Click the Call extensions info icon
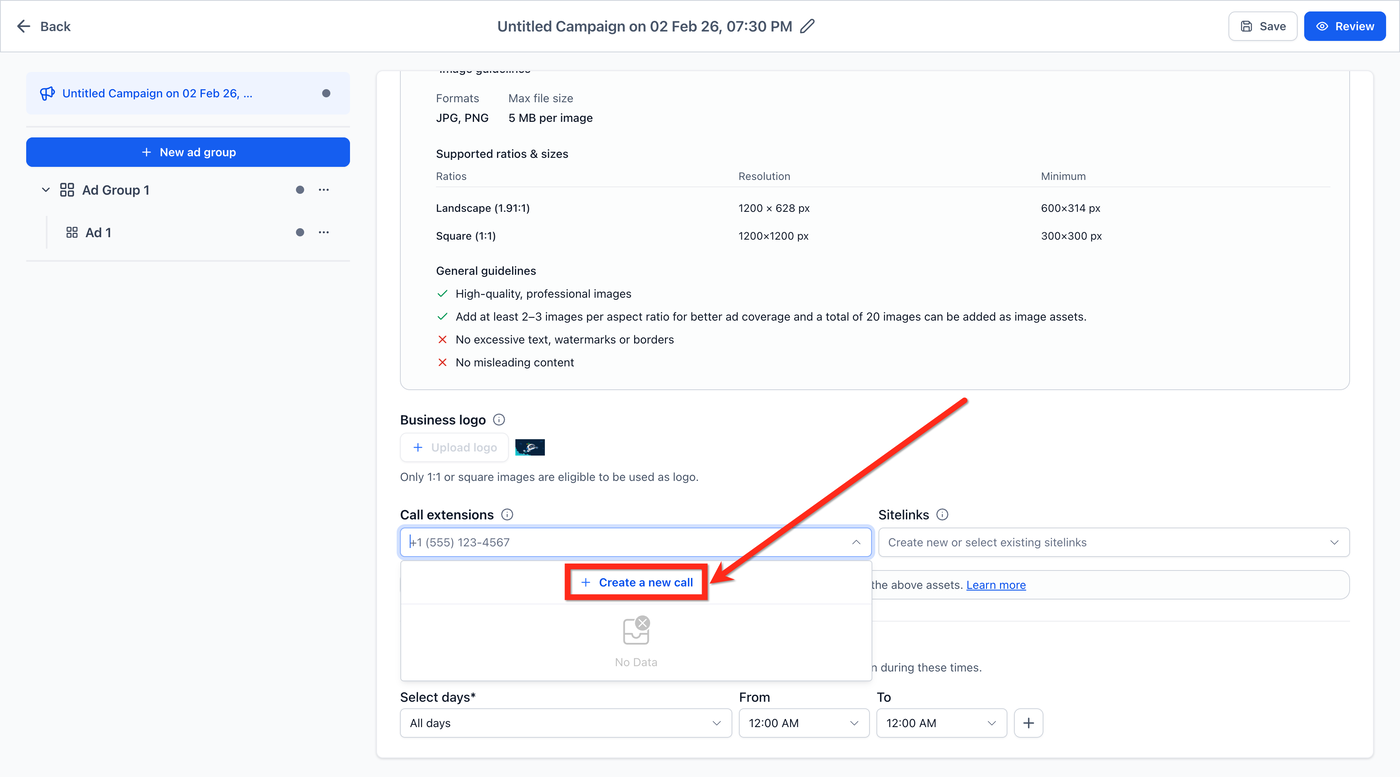Viewport: 1400px width, 777px height. [x=507, y=515]
